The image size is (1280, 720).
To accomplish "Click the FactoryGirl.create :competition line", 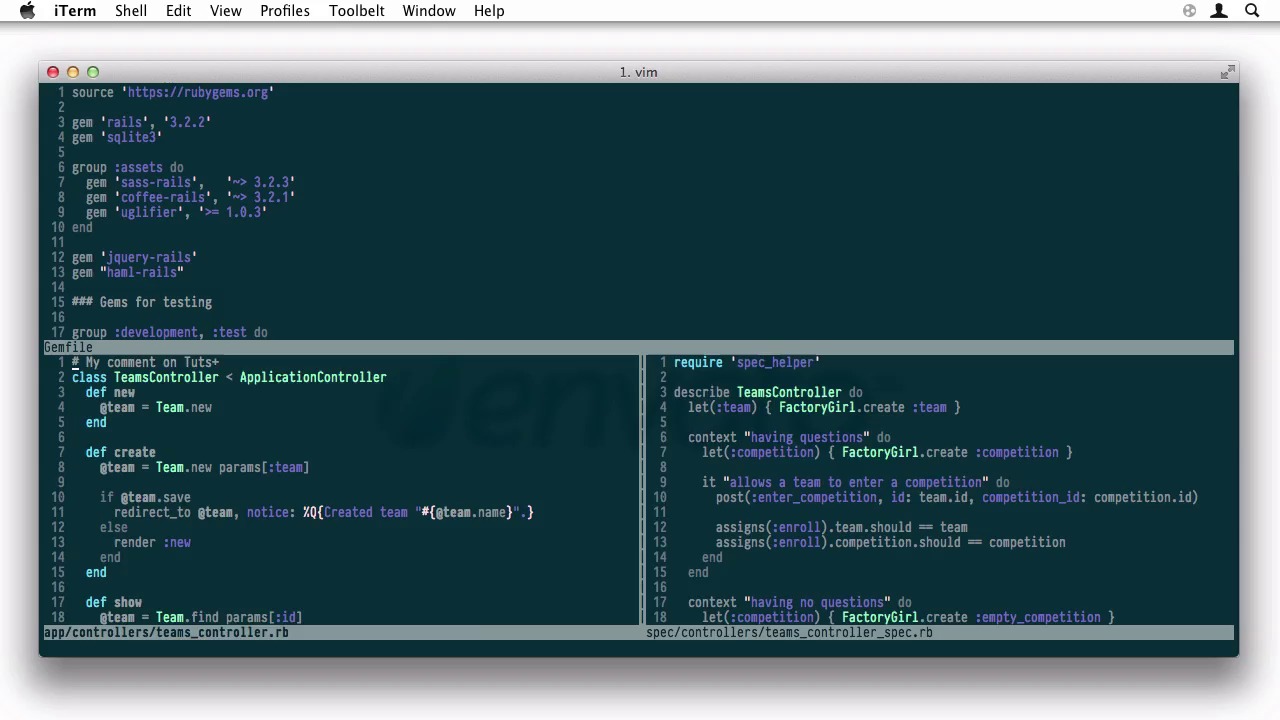I will [887, 452].
